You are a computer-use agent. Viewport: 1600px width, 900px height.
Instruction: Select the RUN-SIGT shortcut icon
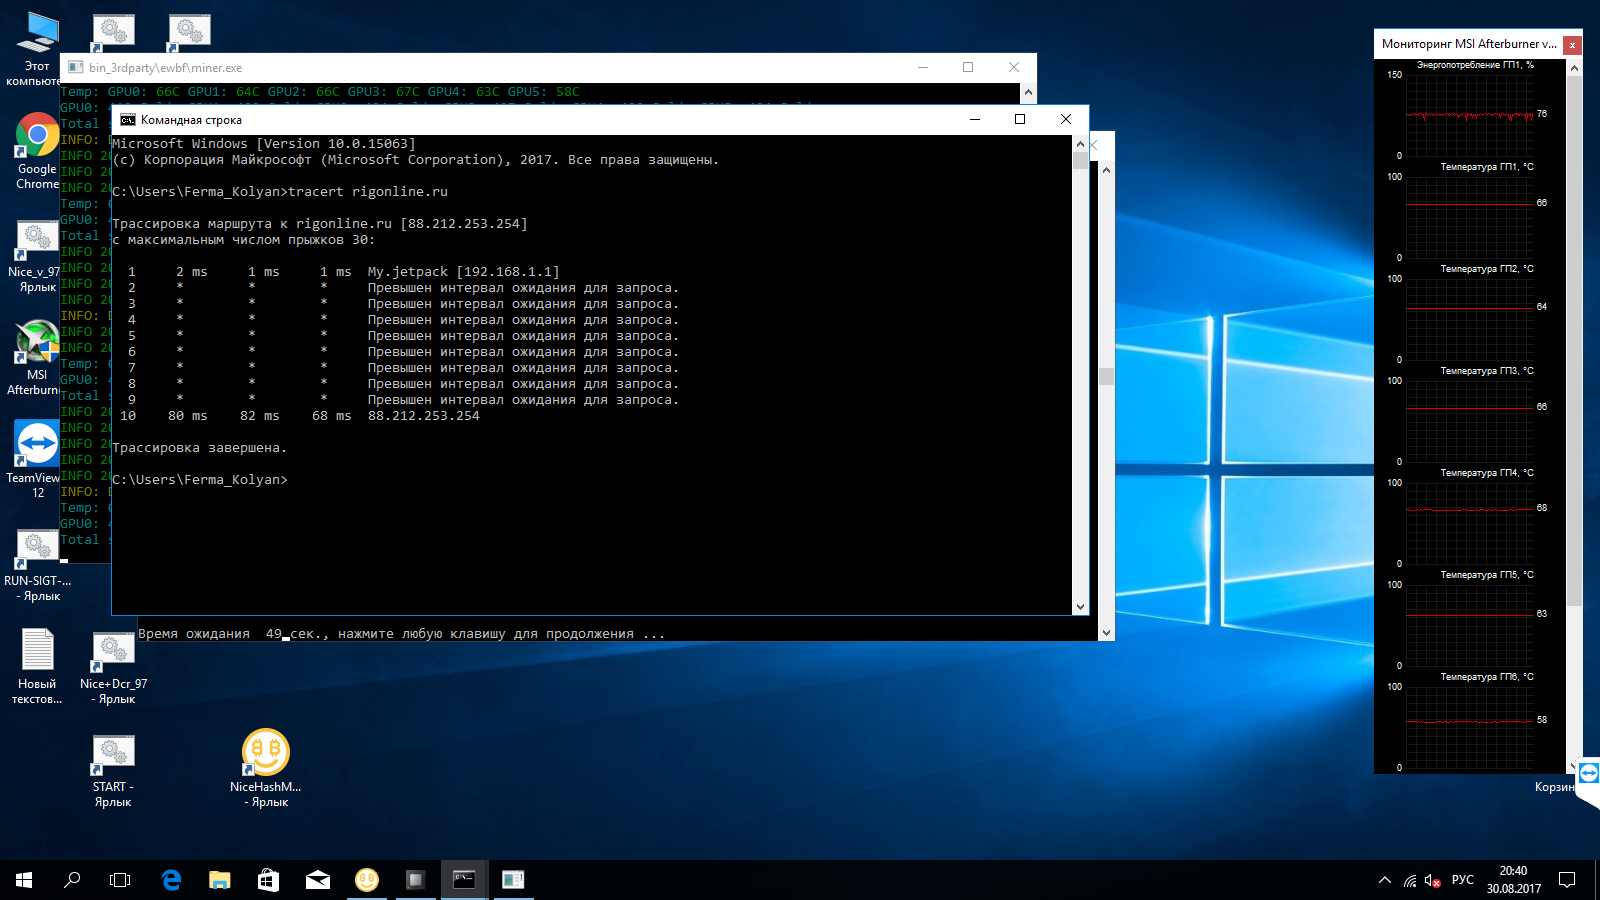point(38,565)
